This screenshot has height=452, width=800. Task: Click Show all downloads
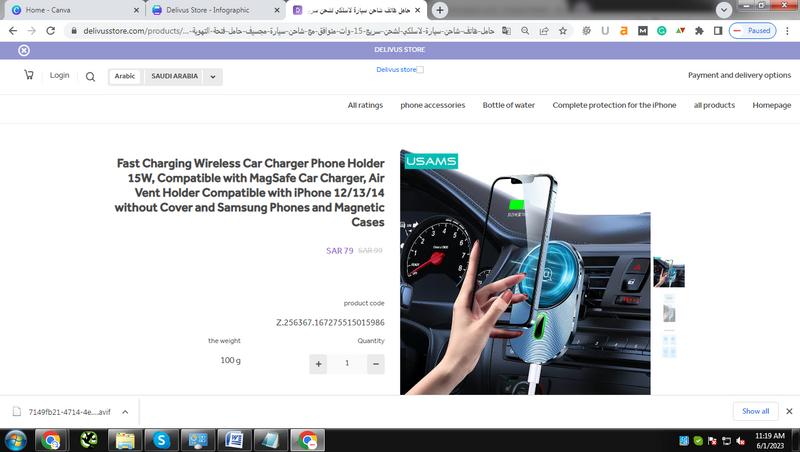click(756, 411)
